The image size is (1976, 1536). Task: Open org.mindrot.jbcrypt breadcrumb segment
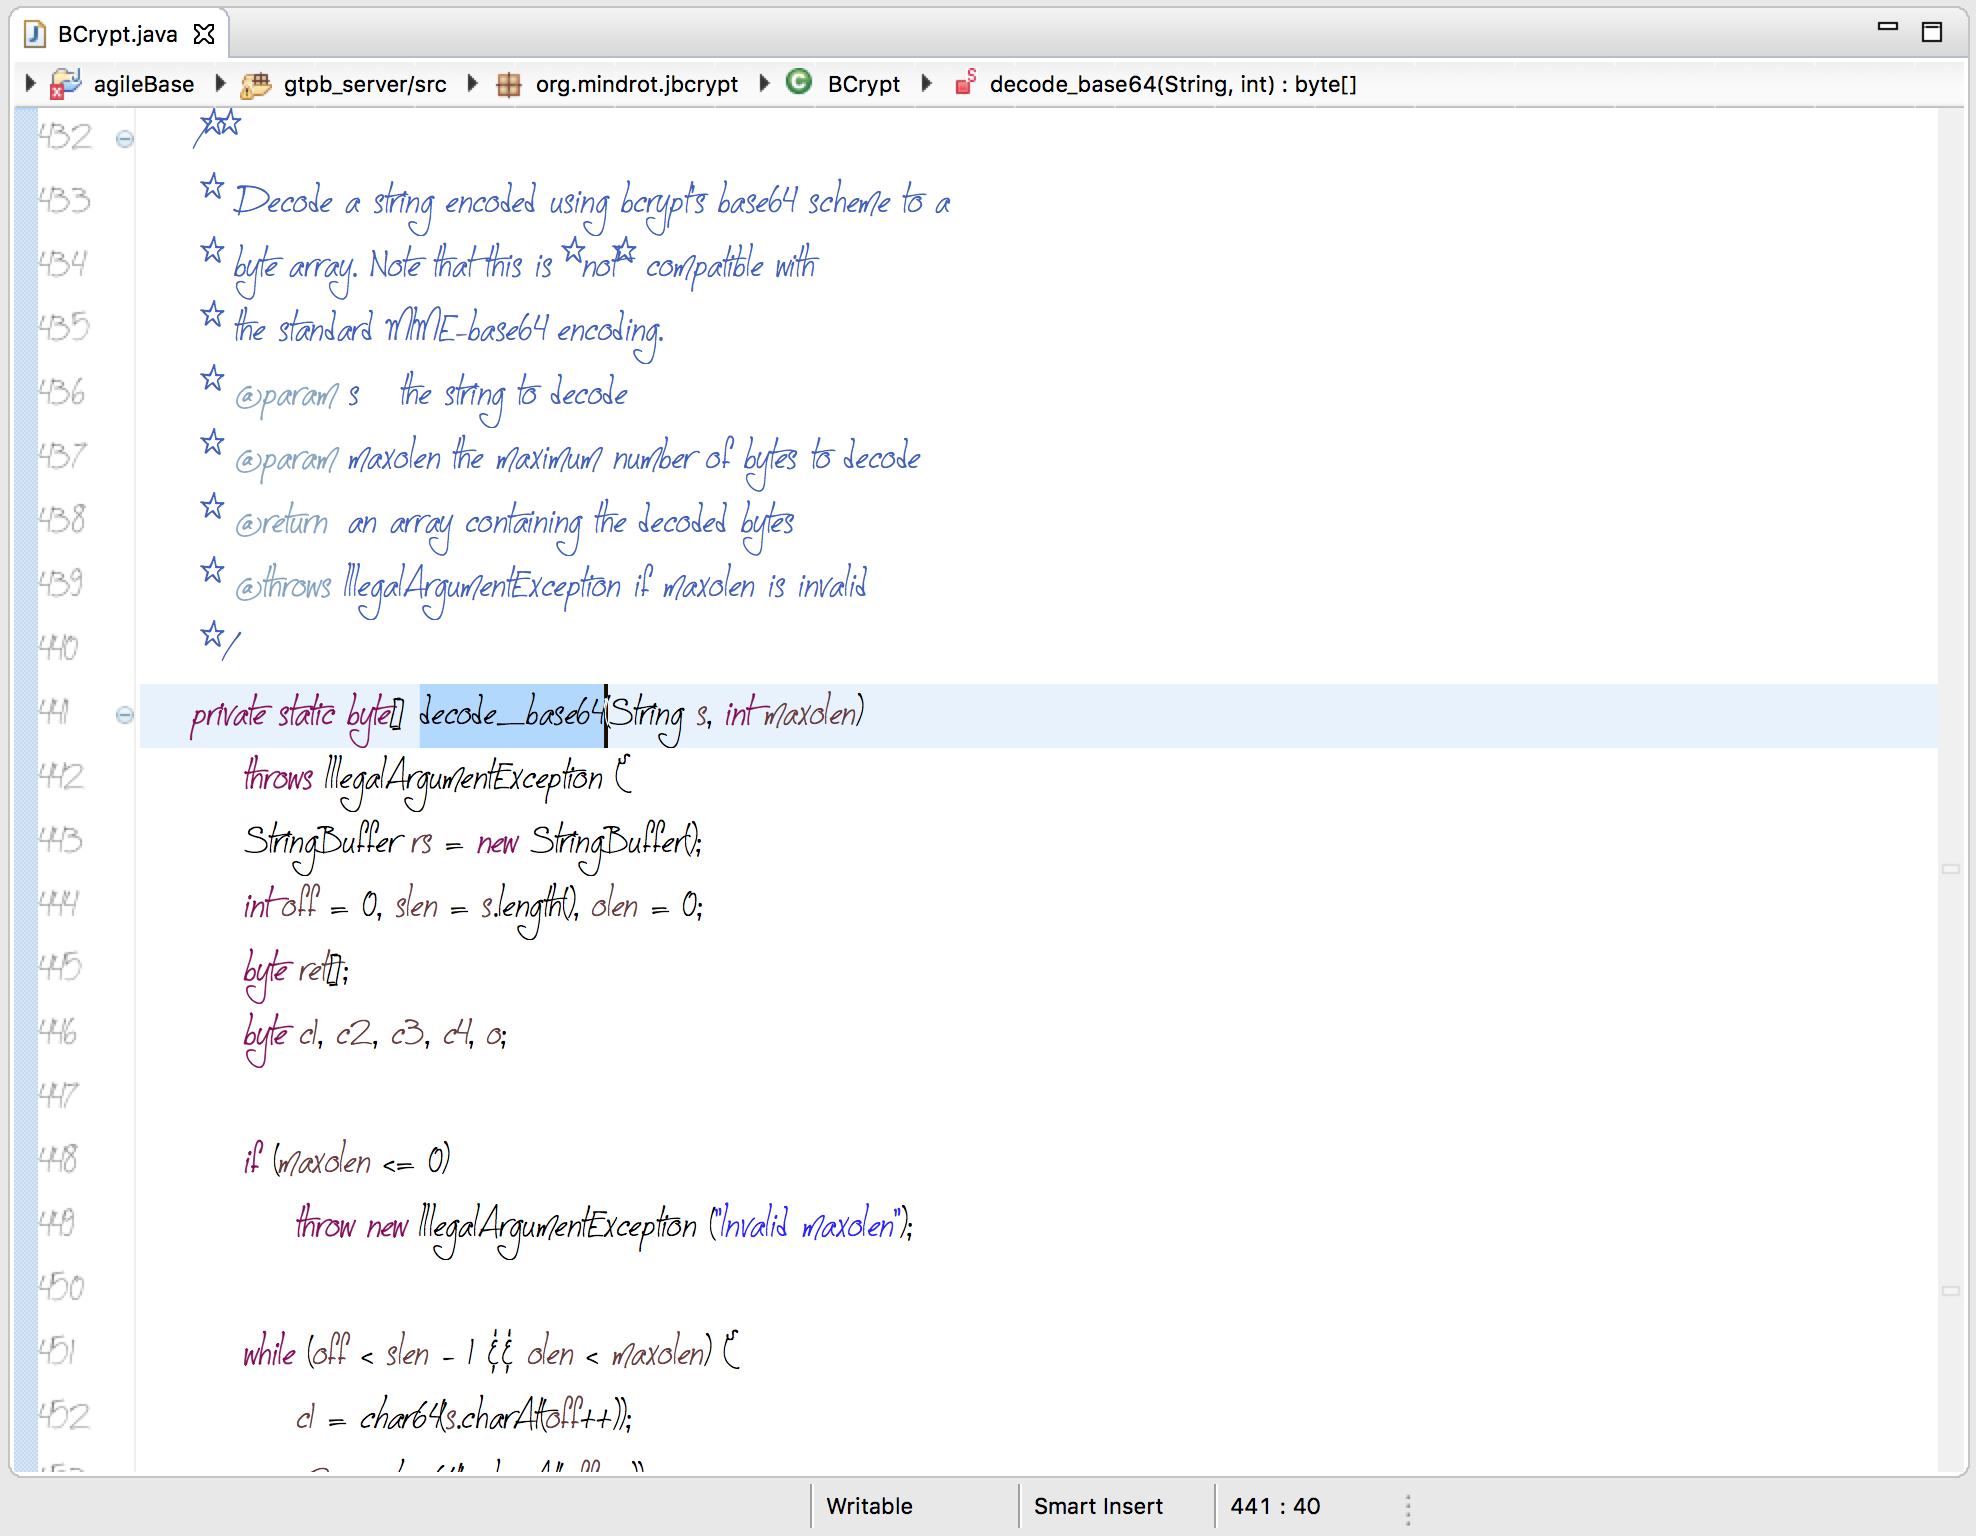click(x=637, y=84)
